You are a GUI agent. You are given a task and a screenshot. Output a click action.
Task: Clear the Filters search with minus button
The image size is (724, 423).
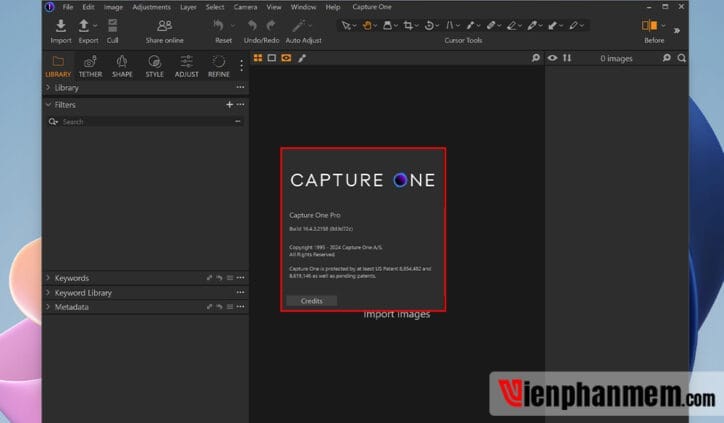coord(238,121)
